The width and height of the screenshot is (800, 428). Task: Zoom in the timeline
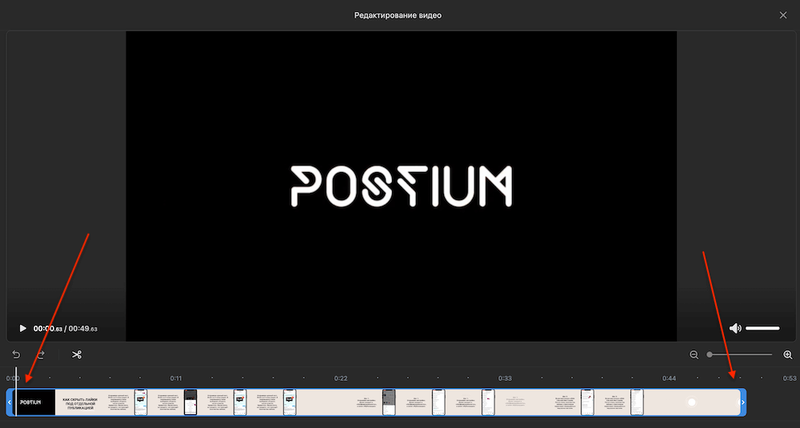click(788, 355)
